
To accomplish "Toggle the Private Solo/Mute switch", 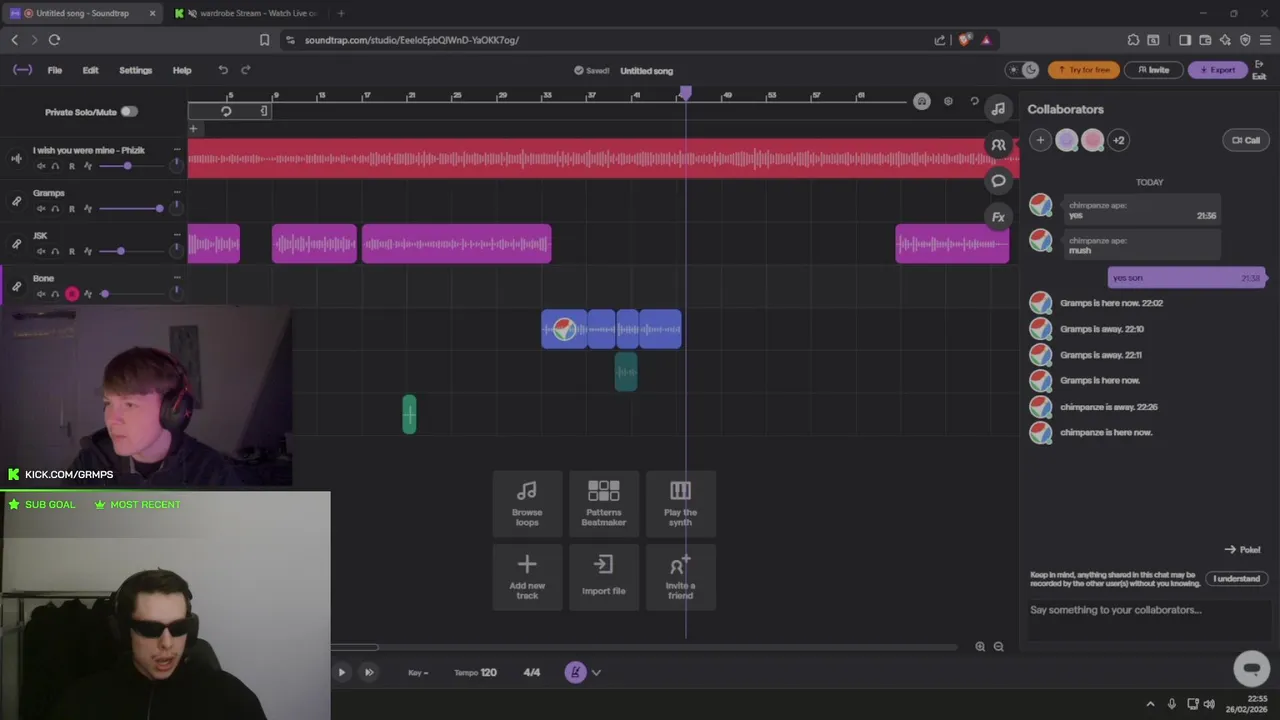I will tap(129, 112).
